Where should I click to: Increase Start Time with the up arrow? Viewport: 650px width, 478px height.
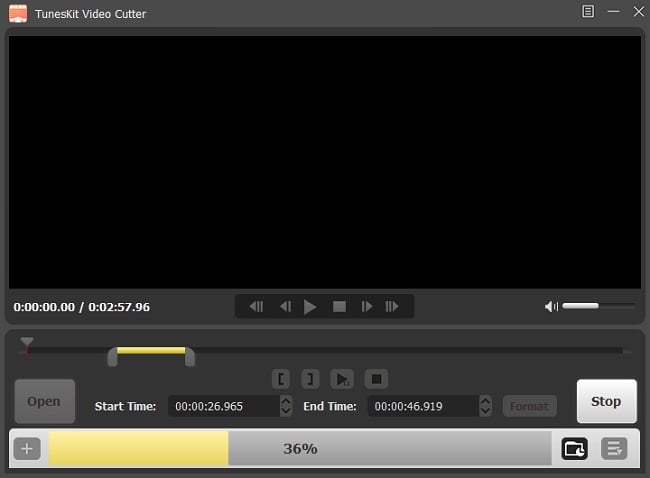[x=286, y=401]
